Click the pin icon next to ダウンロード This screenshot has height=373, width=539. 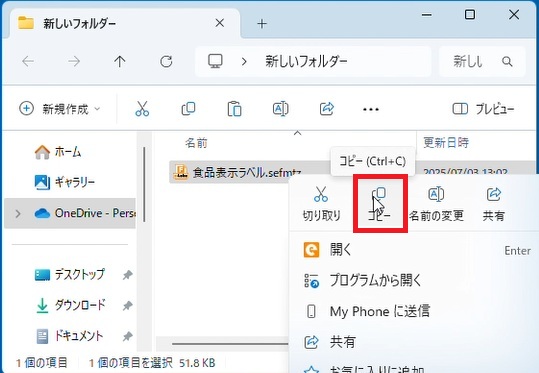pos(128,305)
